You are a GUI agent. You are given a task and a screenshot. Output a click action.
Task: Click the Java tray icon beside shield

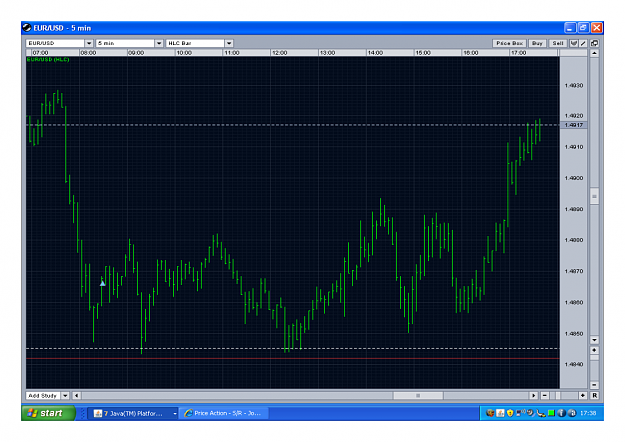pos(500,413)
